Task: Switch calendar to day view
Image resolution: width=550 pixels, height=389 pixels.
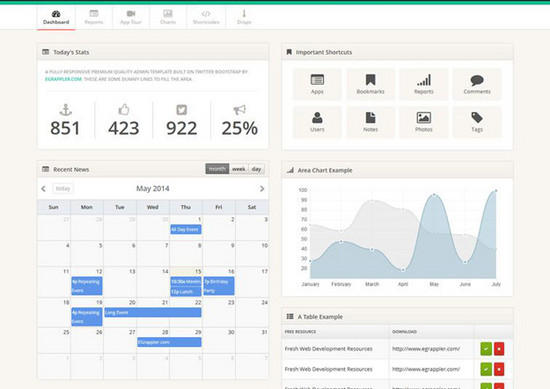Action: point(256,169)
